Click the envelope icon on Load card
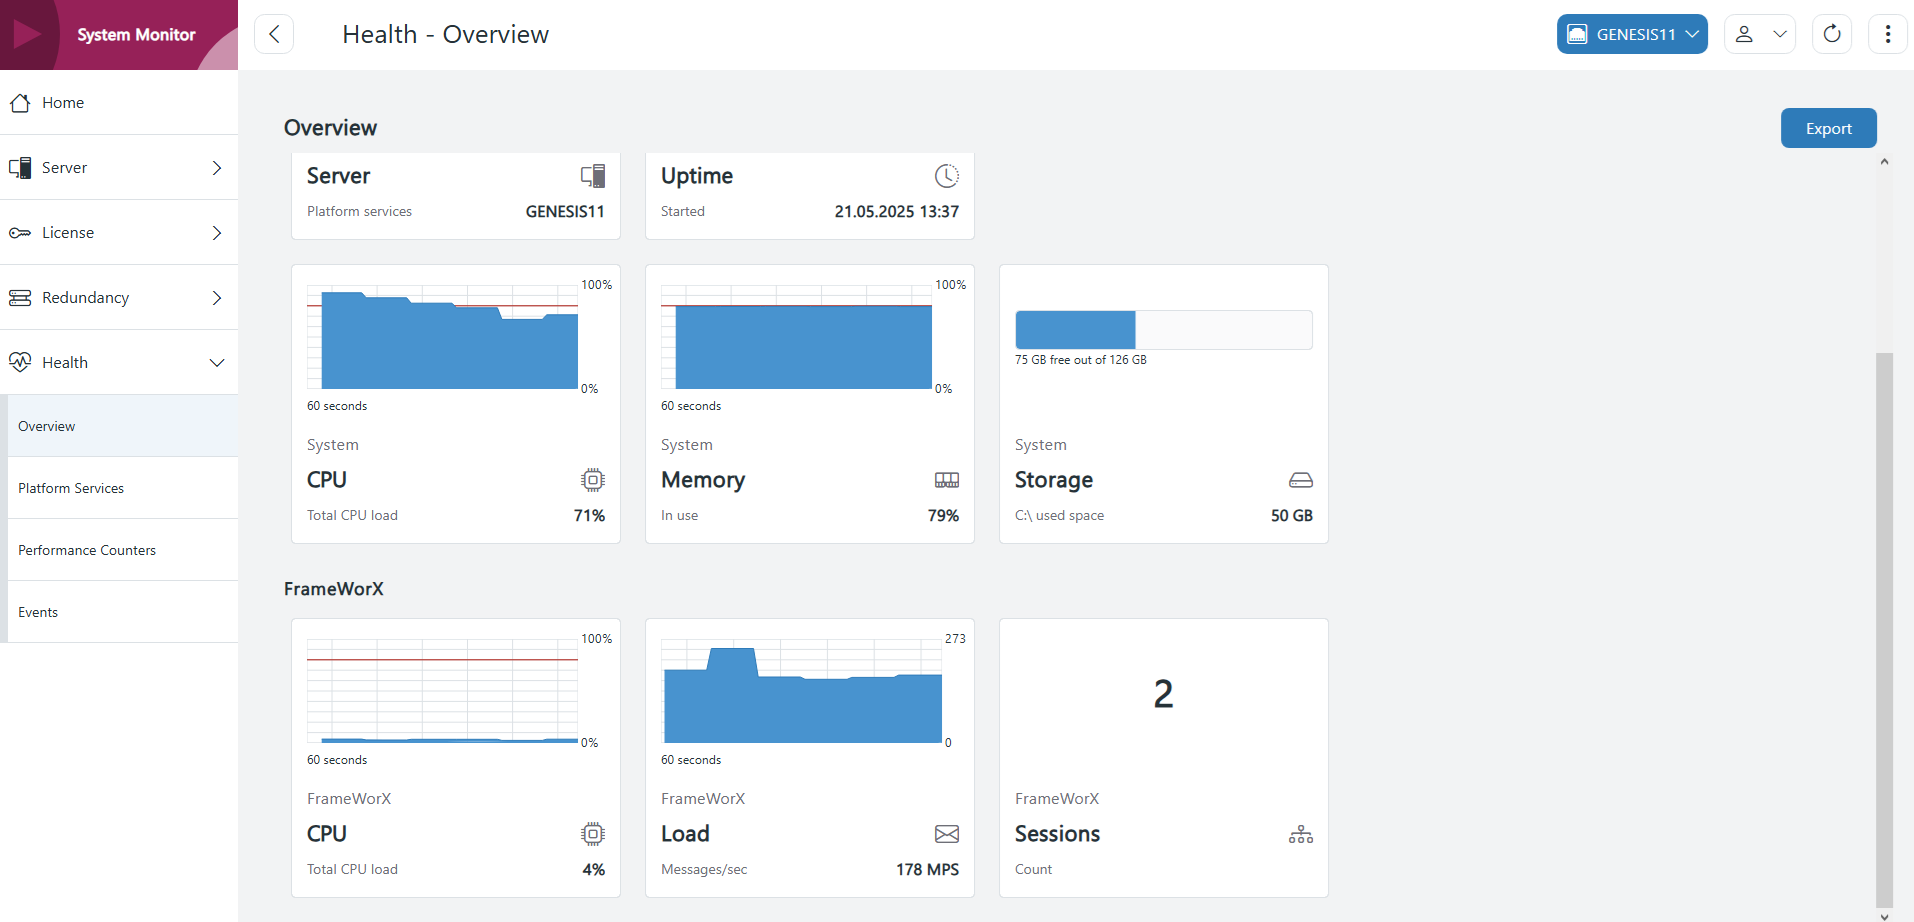 pos(947,834)
